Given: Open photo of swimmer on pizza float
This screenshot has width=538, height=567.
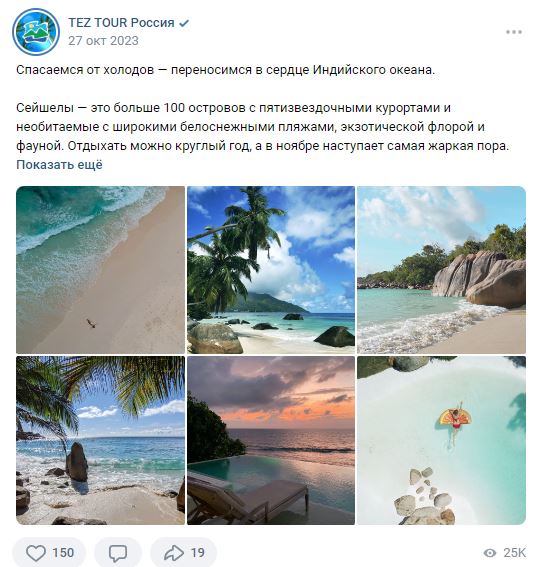Looking at the screenshot, I should (x=441, y=440).
